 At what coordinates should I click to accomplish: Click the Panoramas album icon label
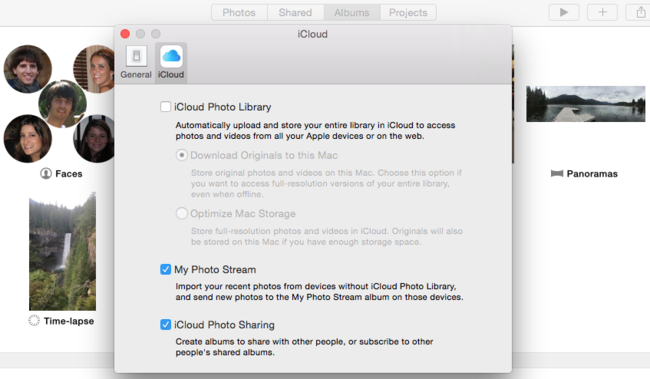coord(584,173)
